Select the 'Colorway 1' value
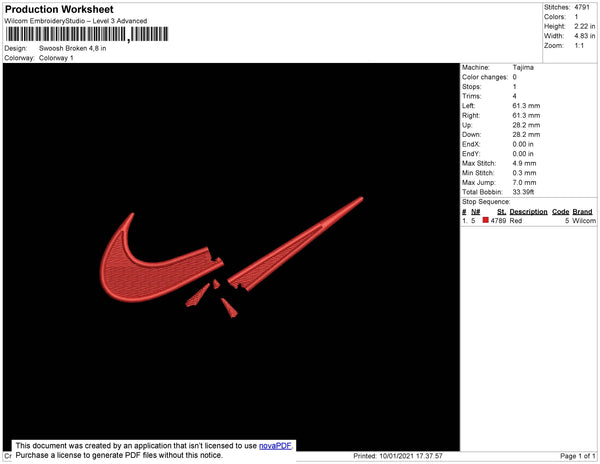This screenshot has width=600, height=464. click(x=56, y=58)
